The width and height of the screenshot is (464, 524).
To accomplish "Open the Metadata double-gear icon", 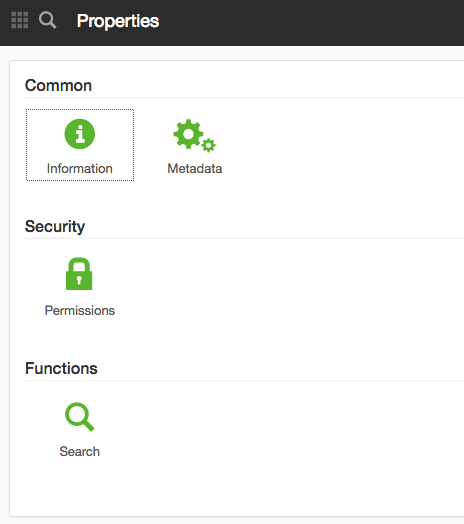I will pos(194,136).
